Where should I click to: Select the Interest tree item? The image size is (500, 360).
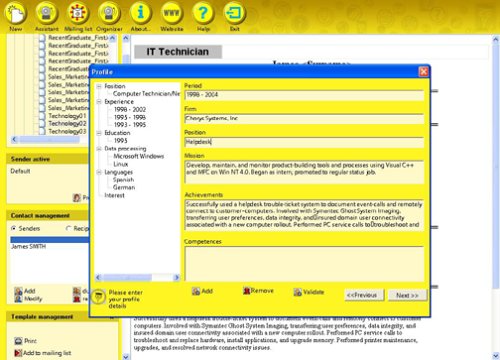point(114,195)
